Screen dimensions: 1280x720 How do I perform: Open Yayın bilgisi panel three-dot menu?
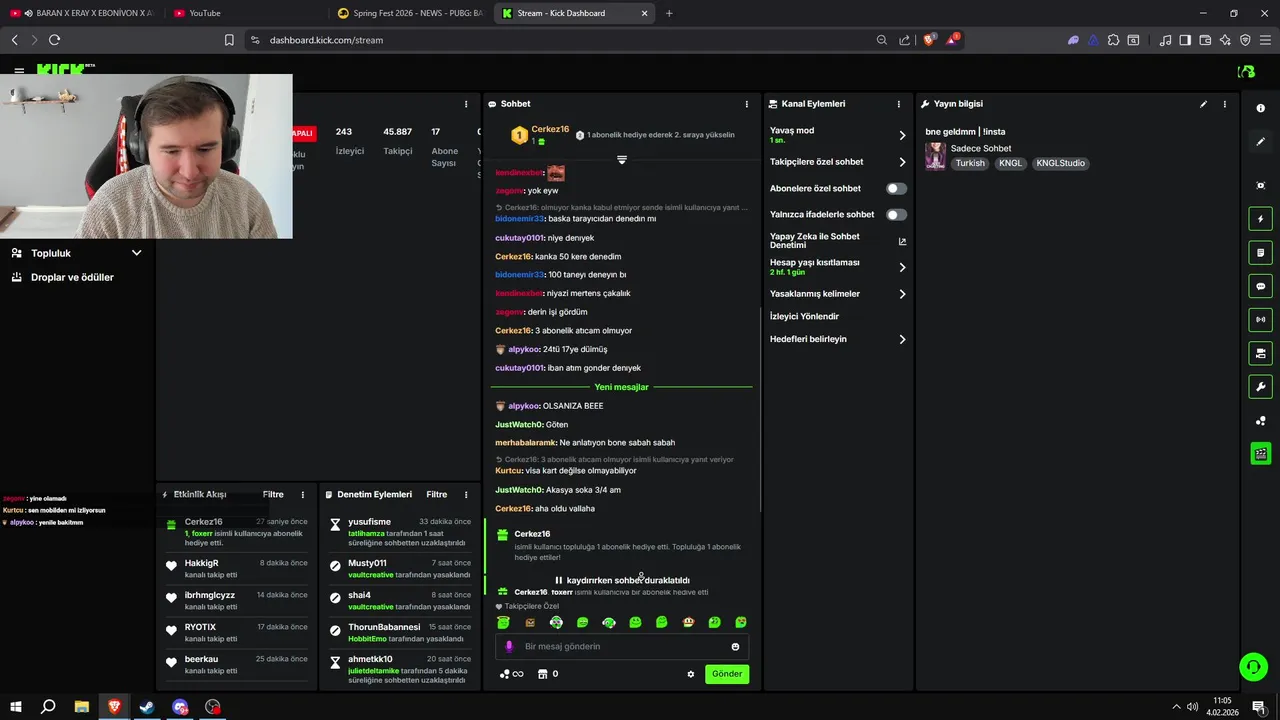[x=1224, y=104]
